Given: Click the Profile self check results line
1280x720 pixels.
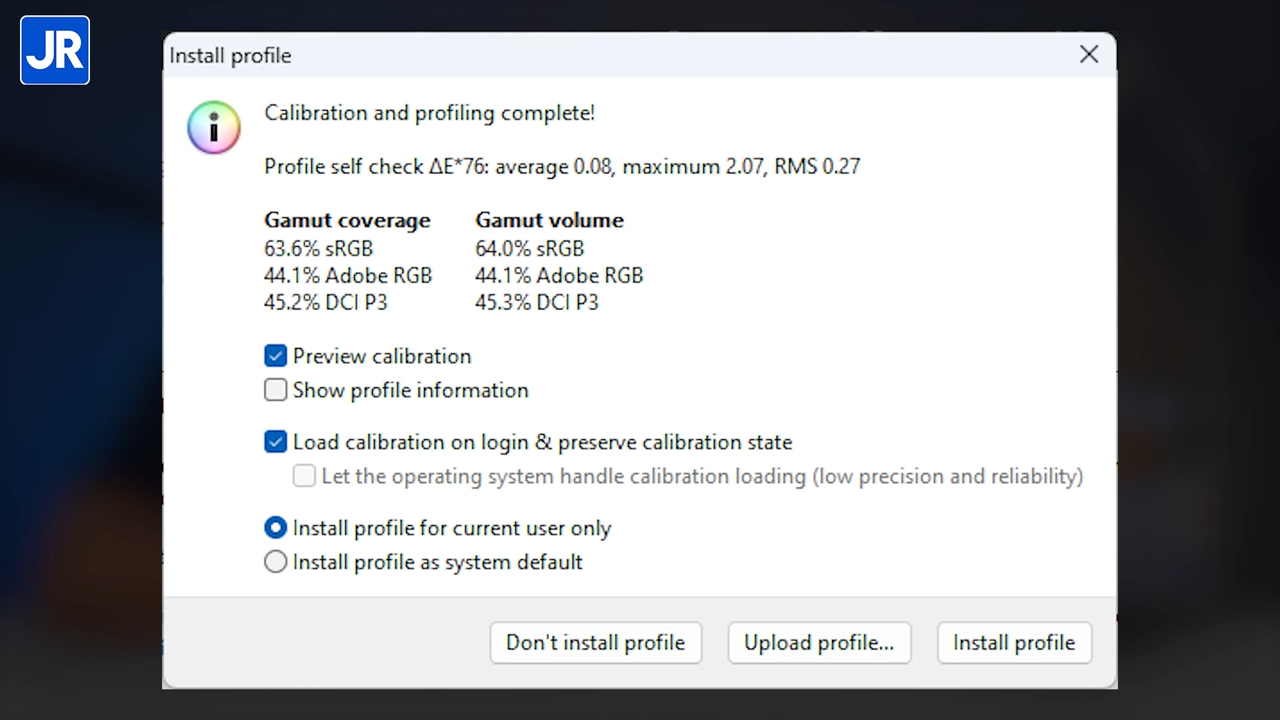Looking at the screenshot, I should coord(562,167).
